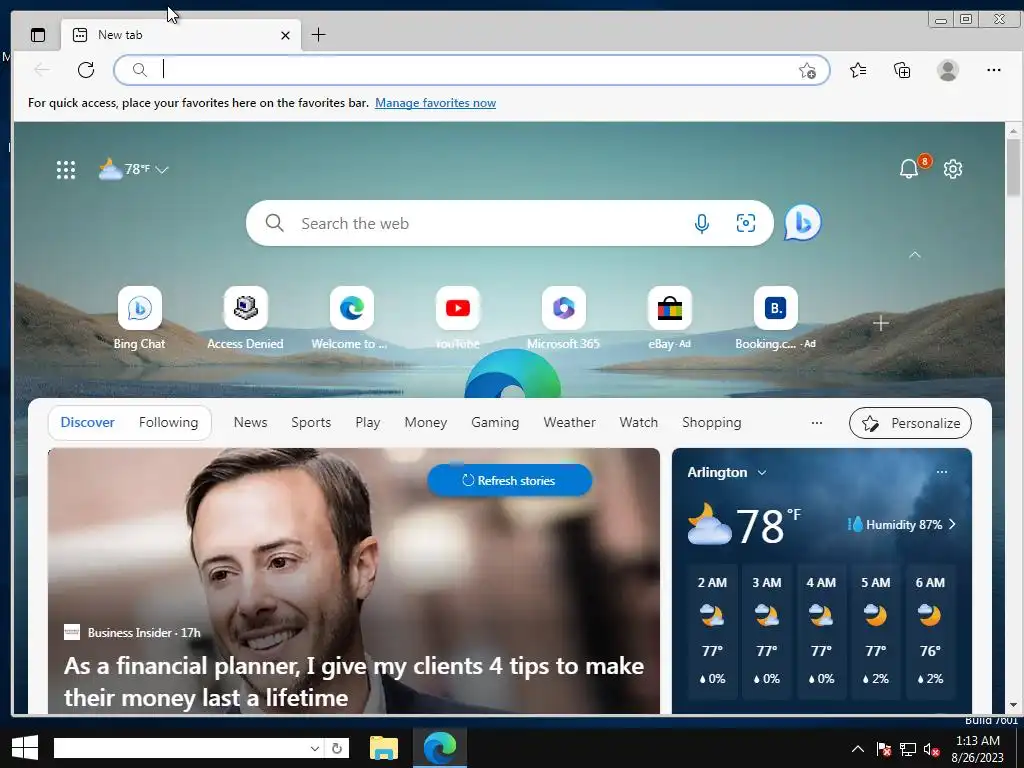
Task: Open the Weather category
Action: (569, 423)
